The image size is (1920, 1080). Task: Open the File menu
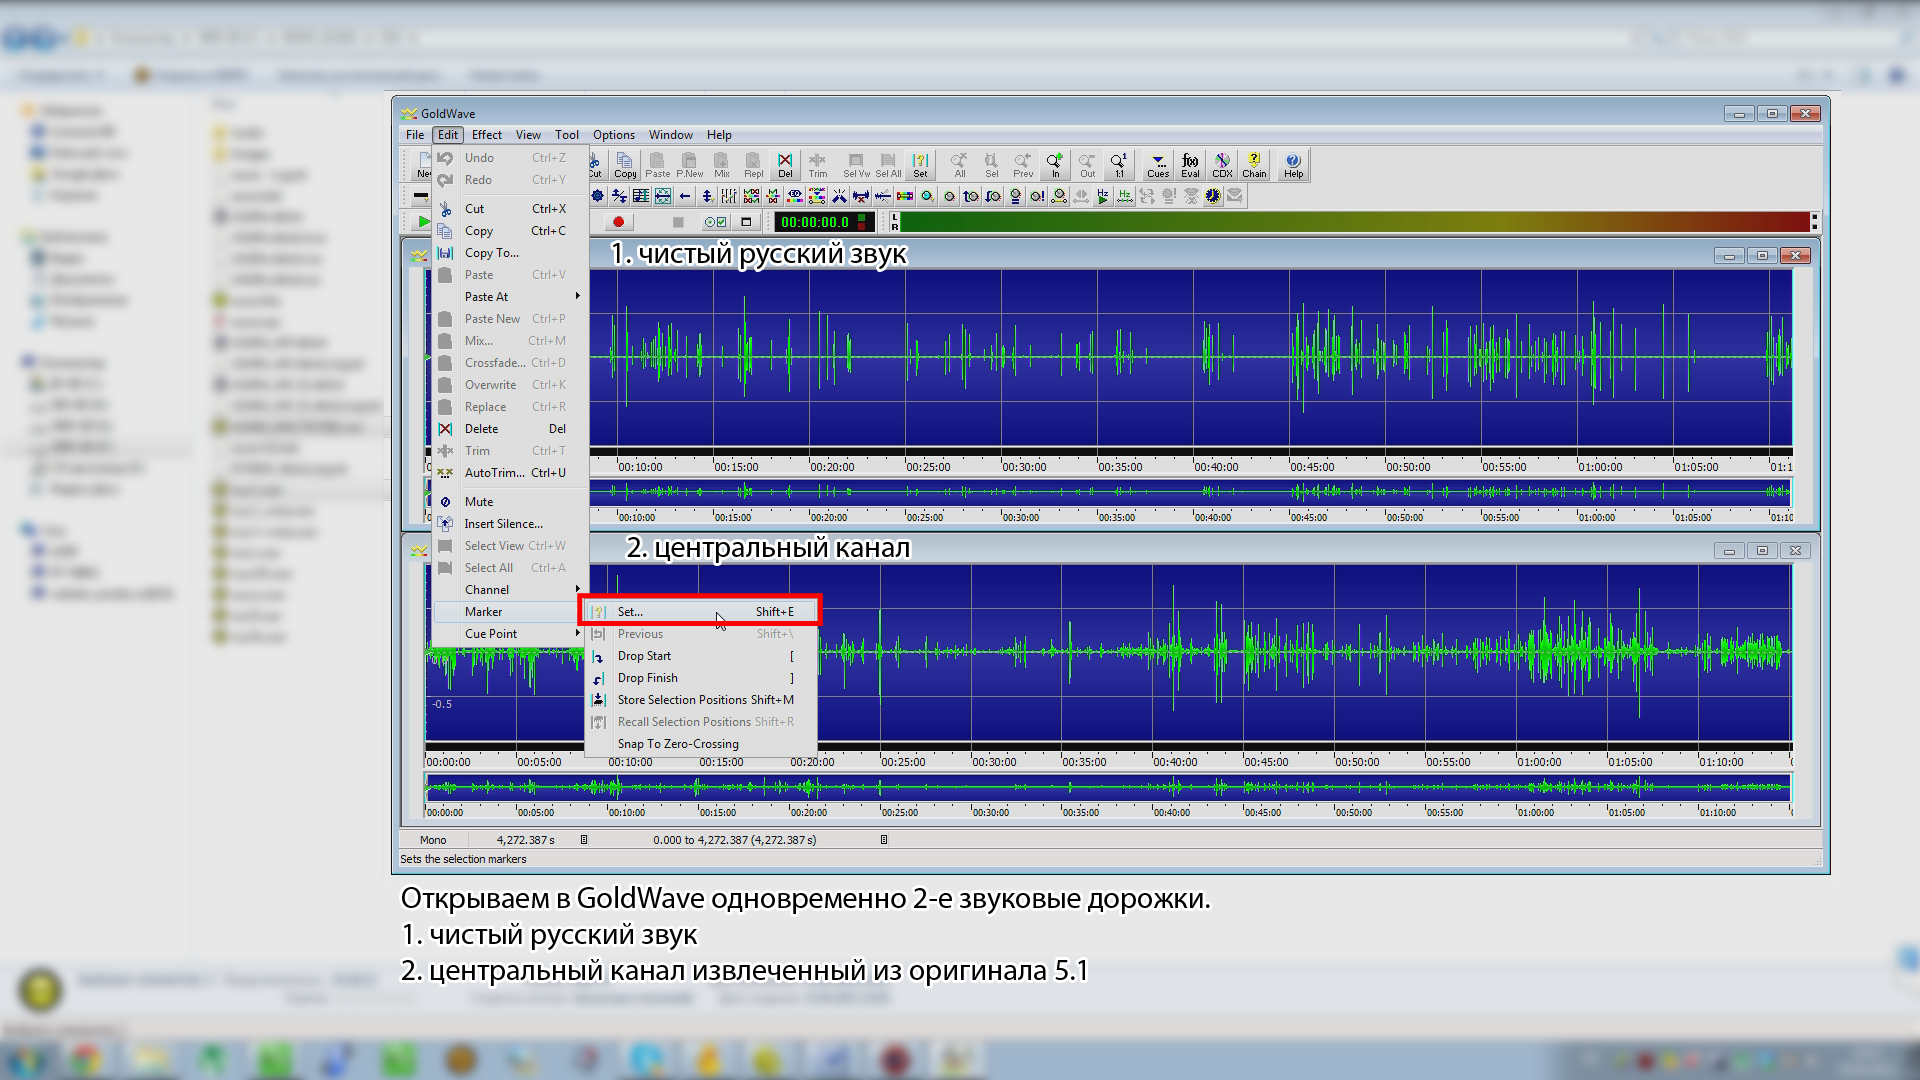pyautogui.click(x=414, y=135)
